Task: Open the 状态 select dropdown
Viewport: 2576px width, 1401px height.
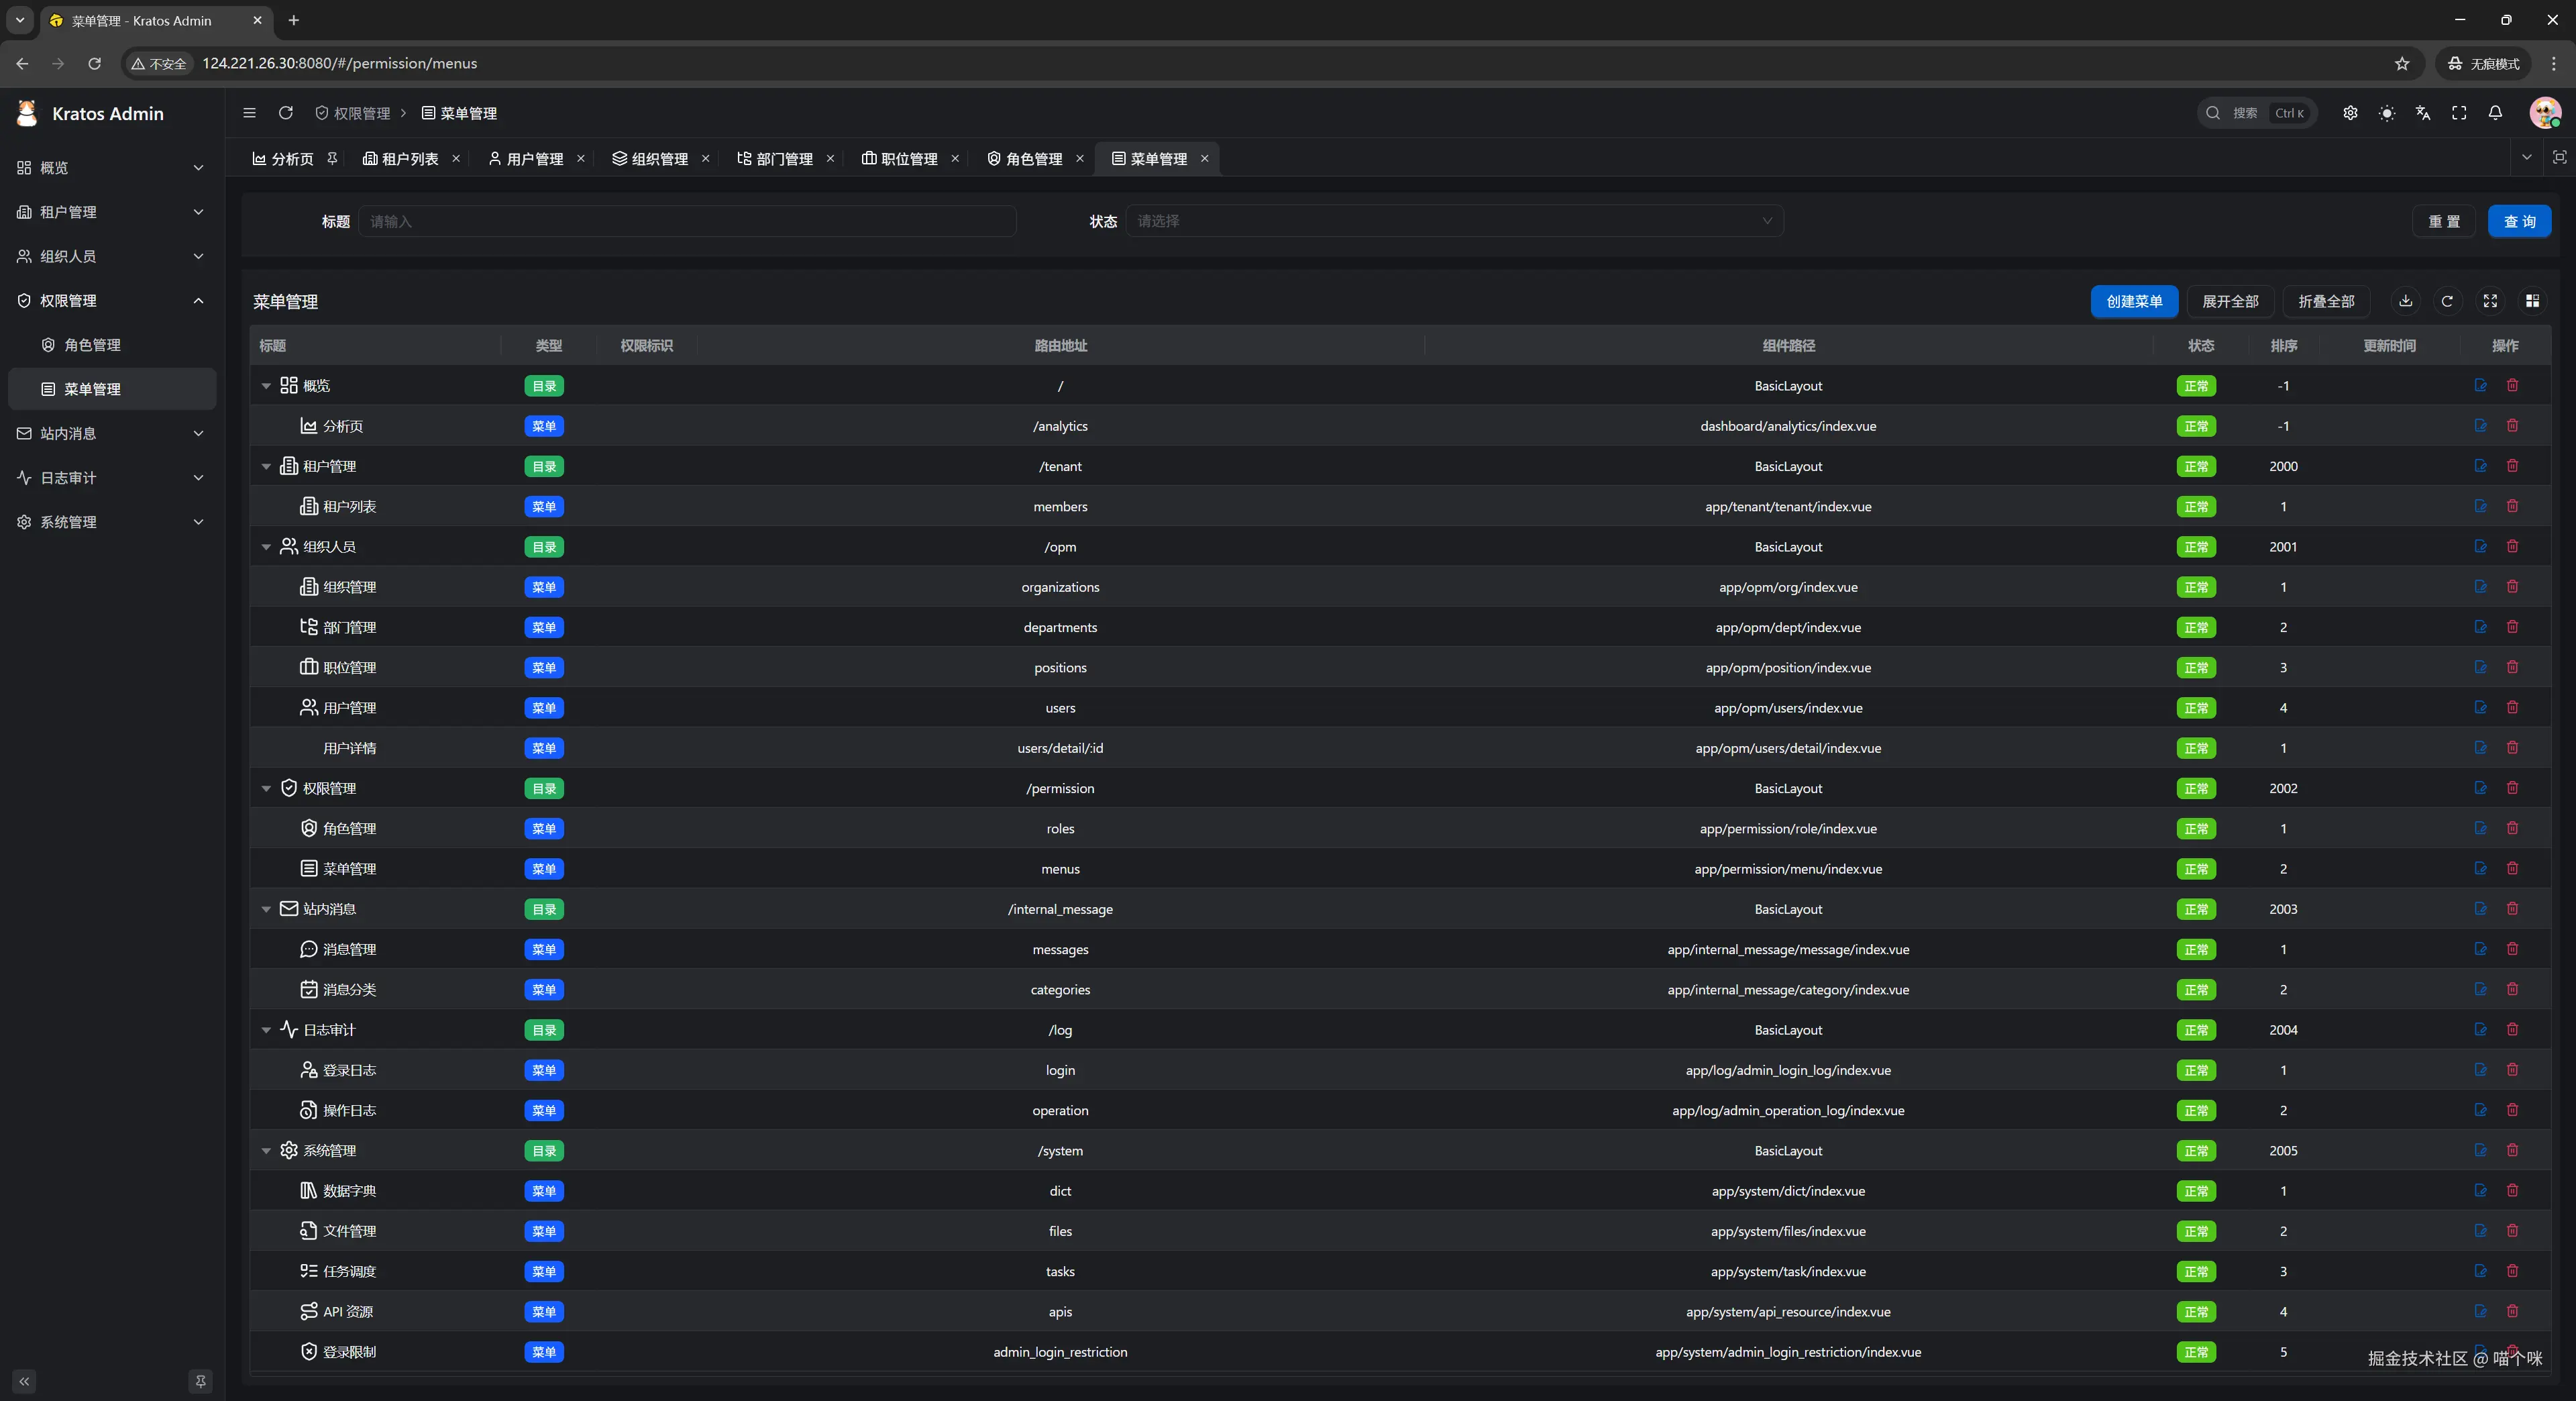Action: 1454,221
